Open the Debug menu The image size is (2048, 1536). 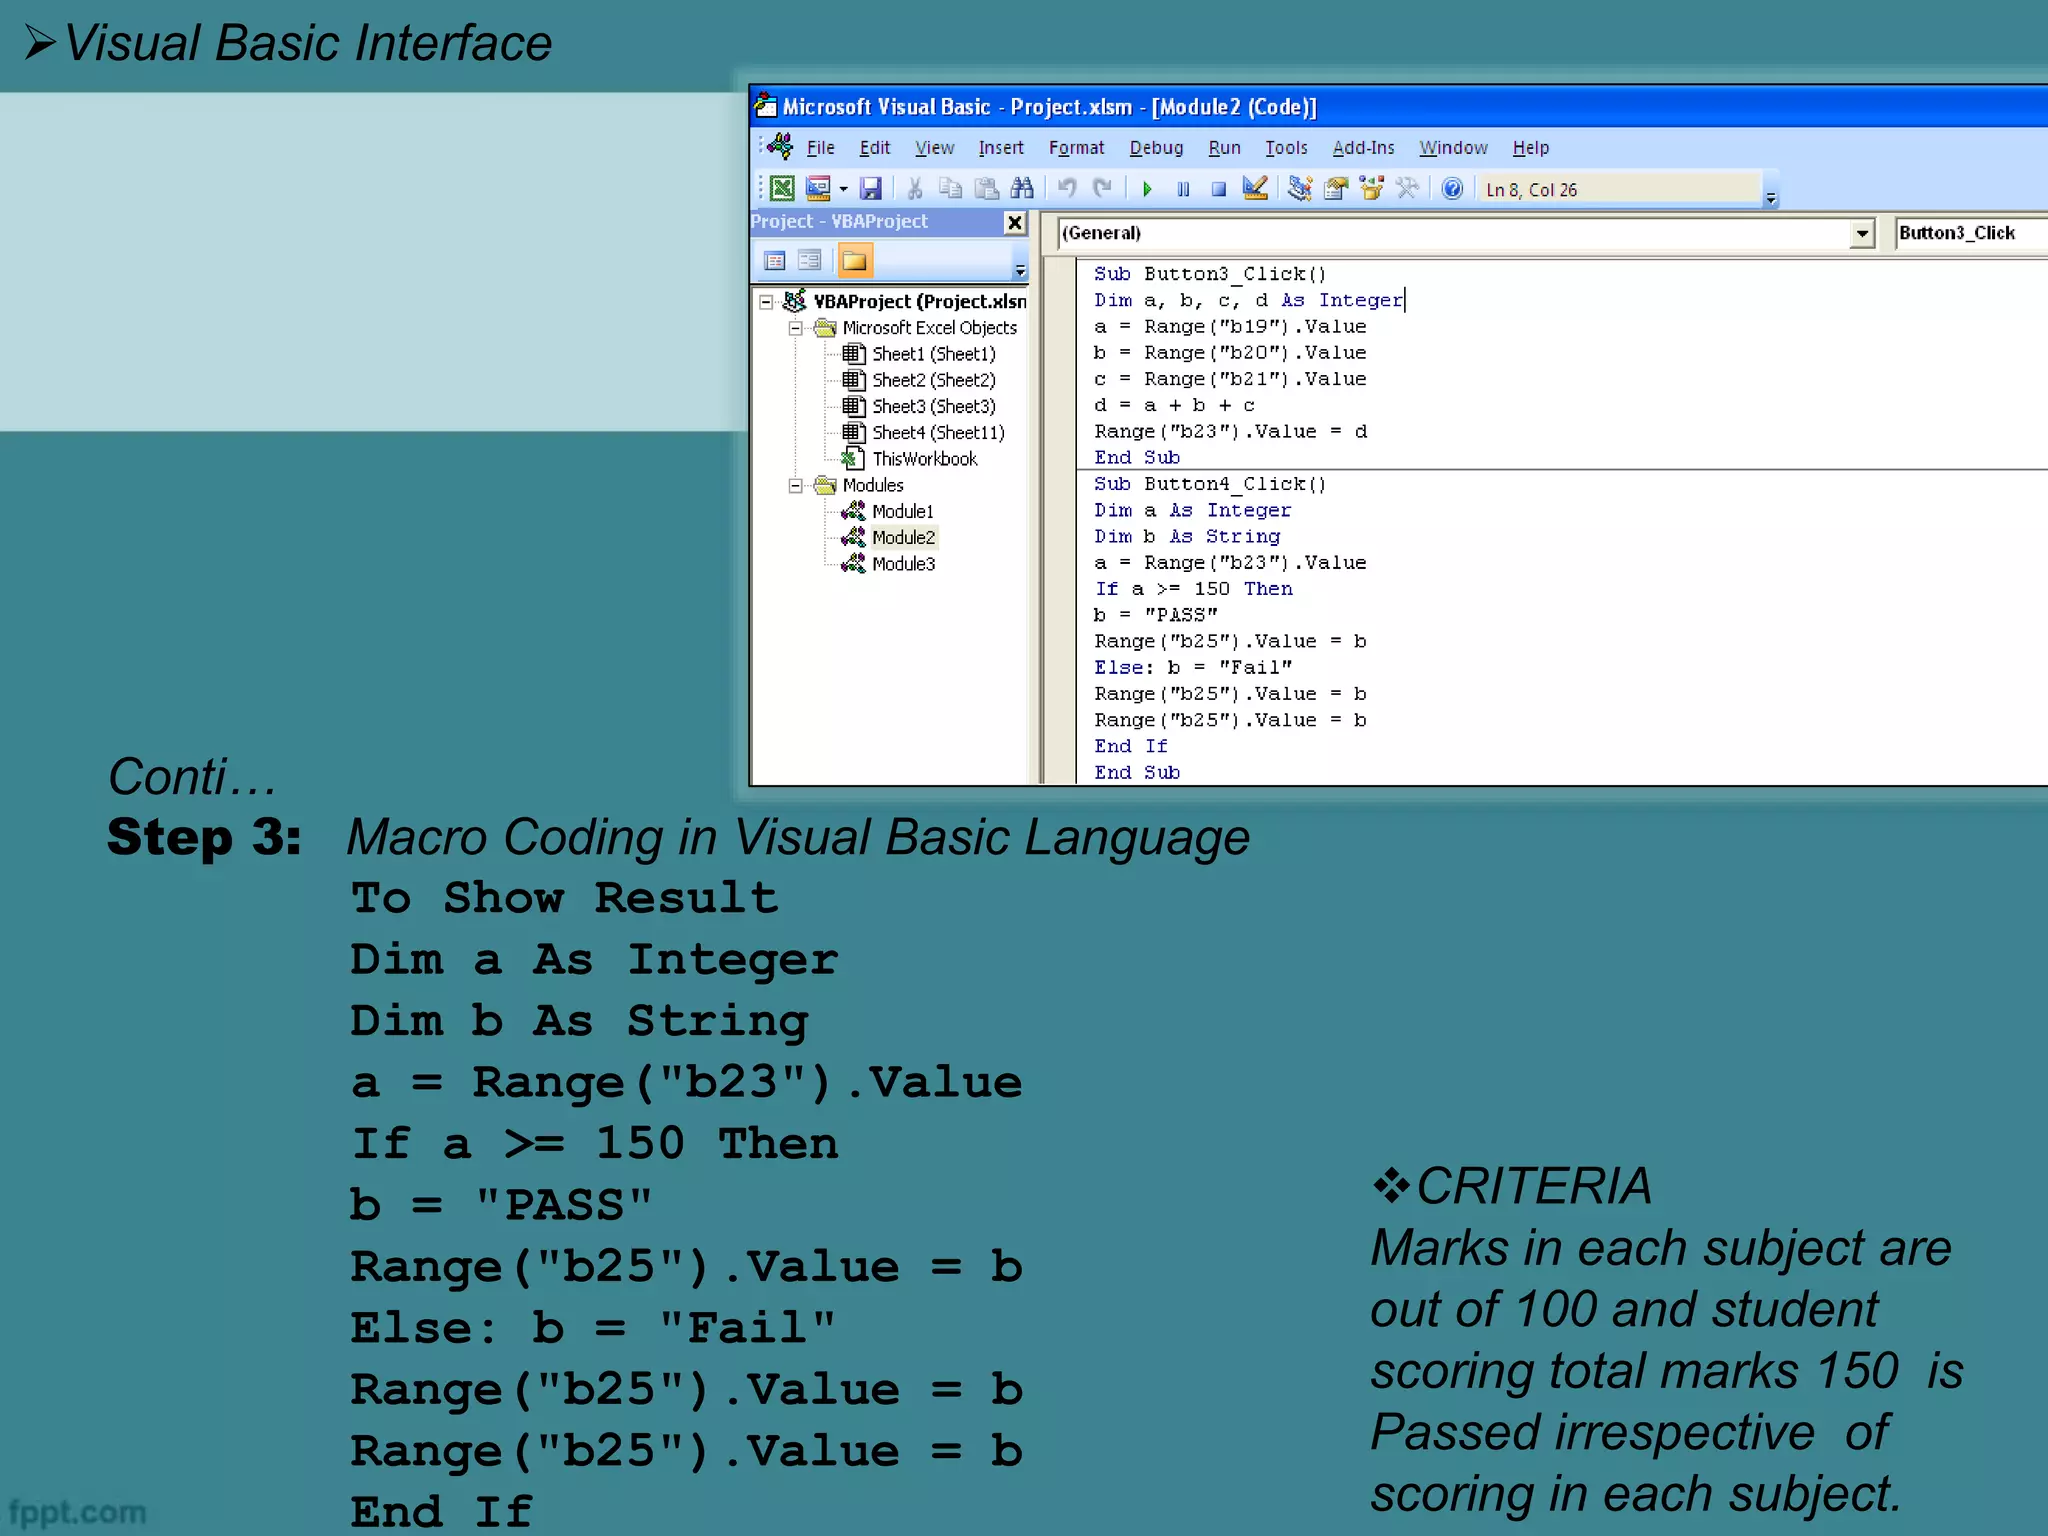click(1155, 148)
